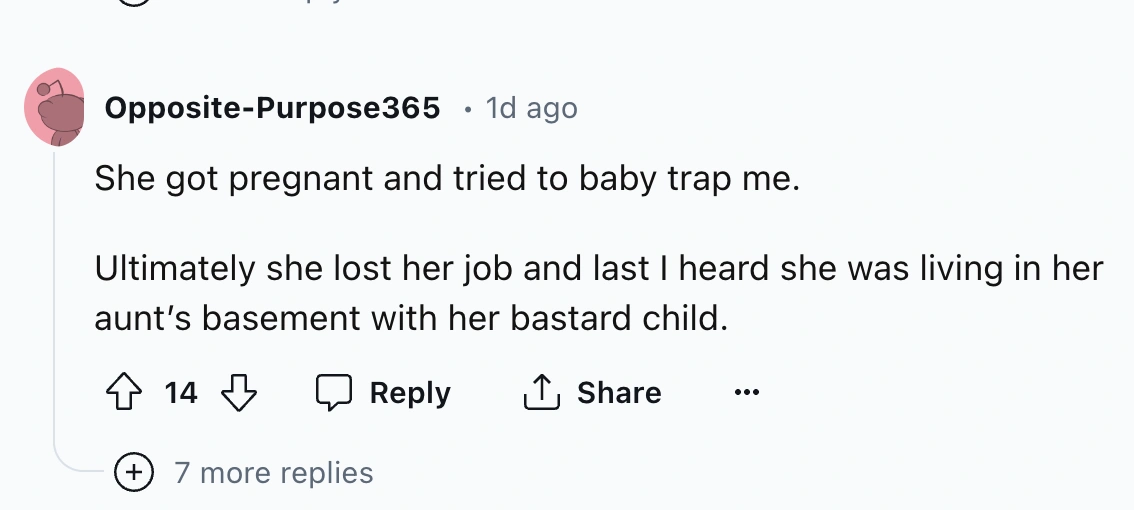Open Opposite-Purpose365's pink avatar
Screen dimensions: 1134x510
(x=55, y=107)
